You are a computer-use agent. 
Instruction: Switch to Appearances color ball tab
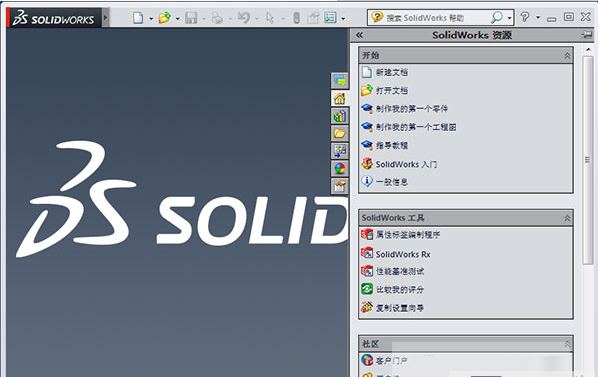click(x=339, y=168)
